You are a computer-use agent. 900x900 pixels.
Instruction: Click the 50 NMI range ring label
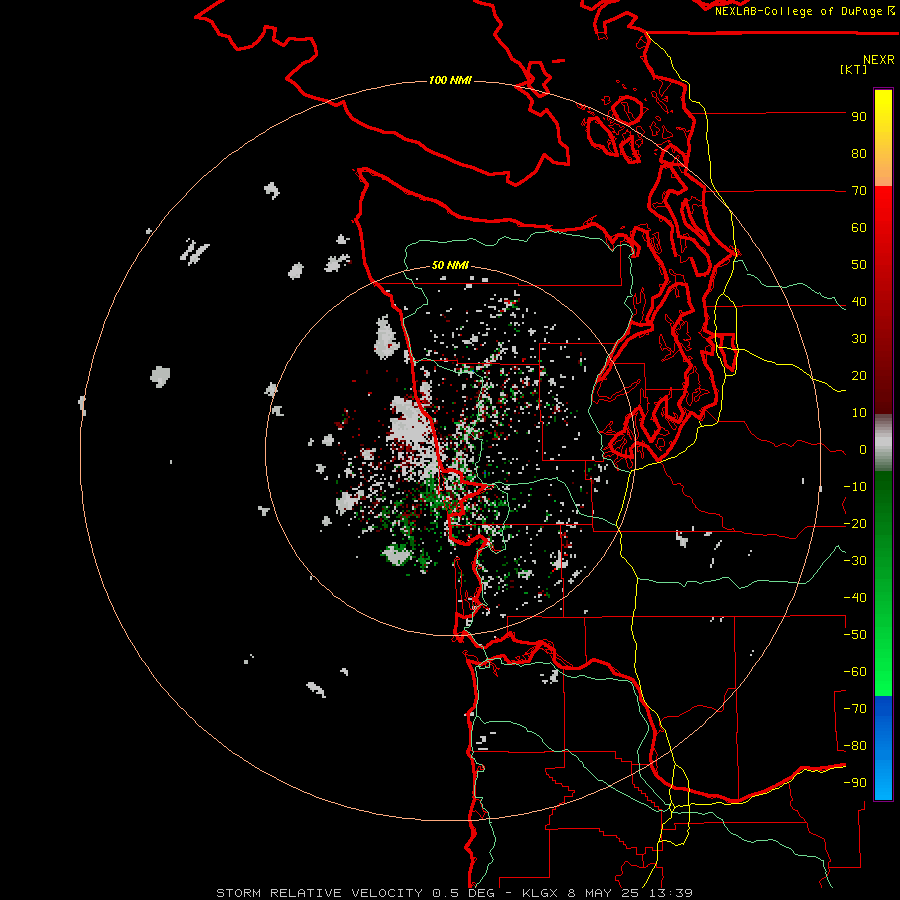[450, 265]
